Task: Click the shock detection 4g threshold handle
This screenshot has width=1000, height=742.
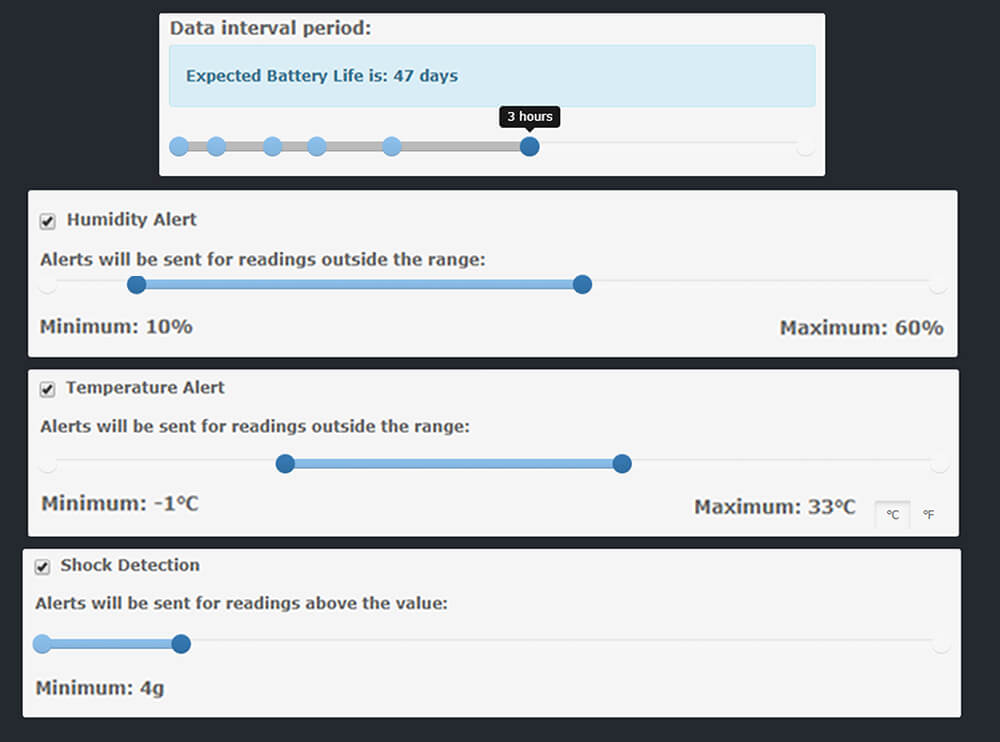Action: (x=181, y=644)
